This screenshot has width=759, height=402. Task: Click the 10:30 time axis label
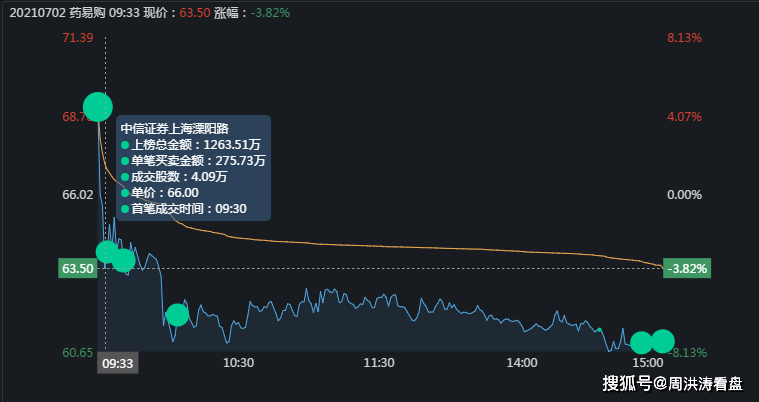(x=238, y=363)
